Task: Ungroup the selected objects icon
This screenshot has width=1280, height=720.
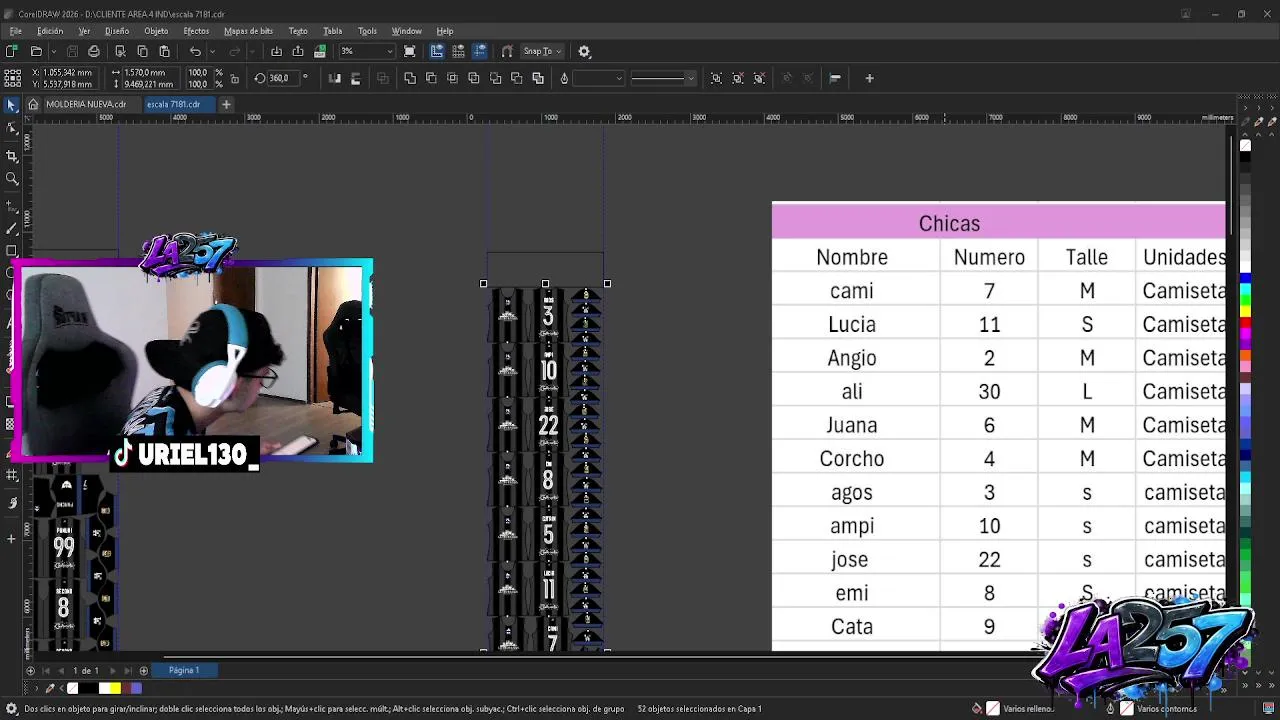Action: click(x=738, y=78)
